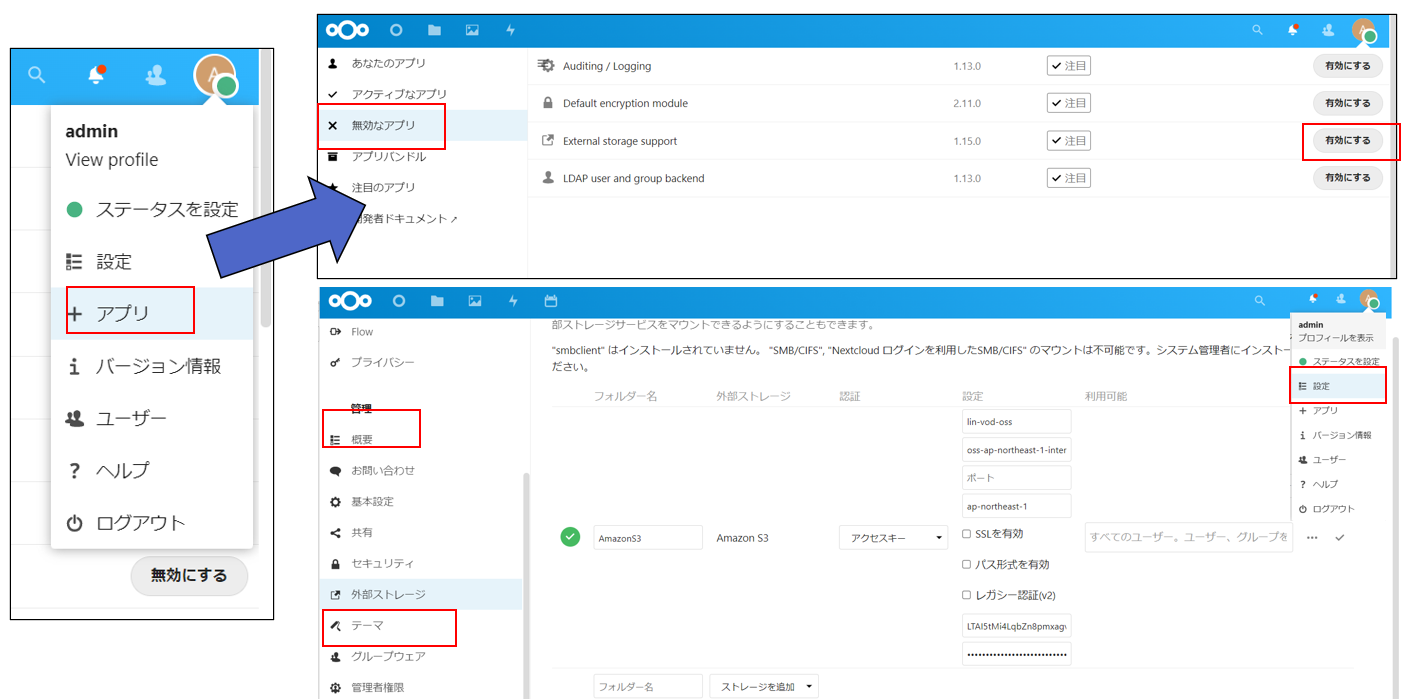Click 有効にする for External storage support

(1347, 141)
